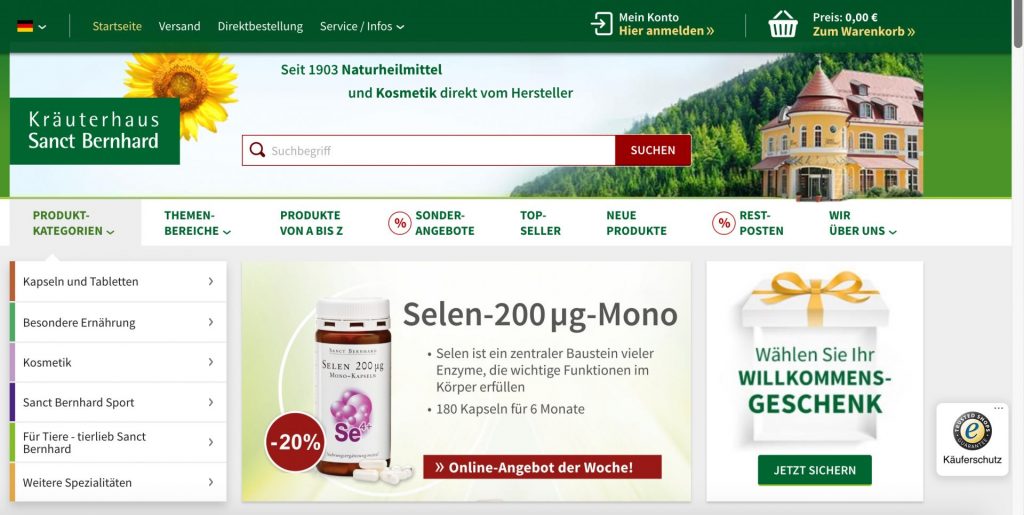The image size is (1024, 515).
Task: Open the German flag language selector
Action: (x=31, y=26)
